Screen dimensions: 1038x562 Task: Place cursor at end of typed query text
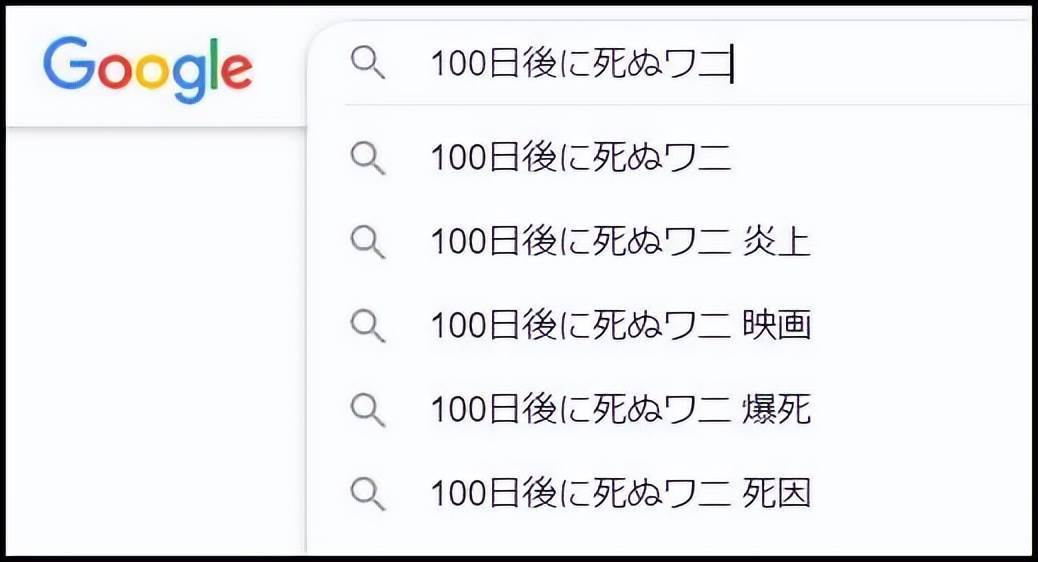pos(731,64)
